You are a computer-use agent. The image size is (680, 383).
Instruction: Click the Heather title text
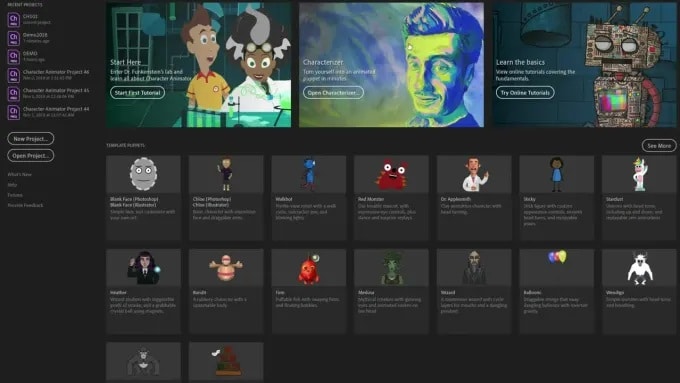click(x=118, y=292)
